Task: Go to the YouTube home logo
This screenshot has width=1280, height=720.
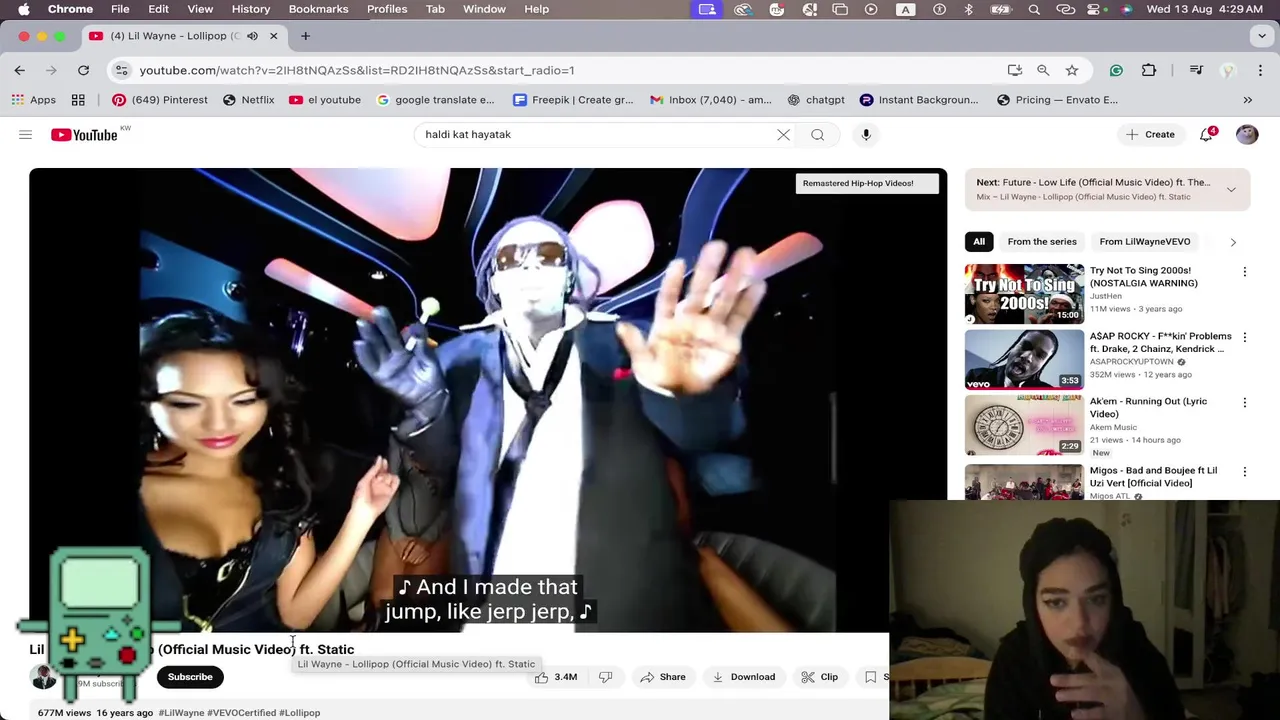Action: click(84, 135)
